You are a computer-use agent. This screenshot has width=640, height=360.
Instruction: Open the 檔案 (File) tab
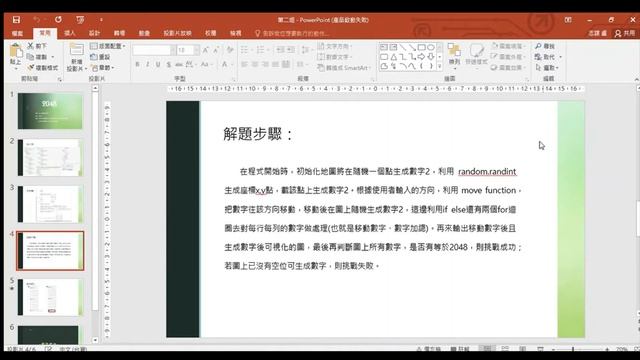tap(17, 33)
